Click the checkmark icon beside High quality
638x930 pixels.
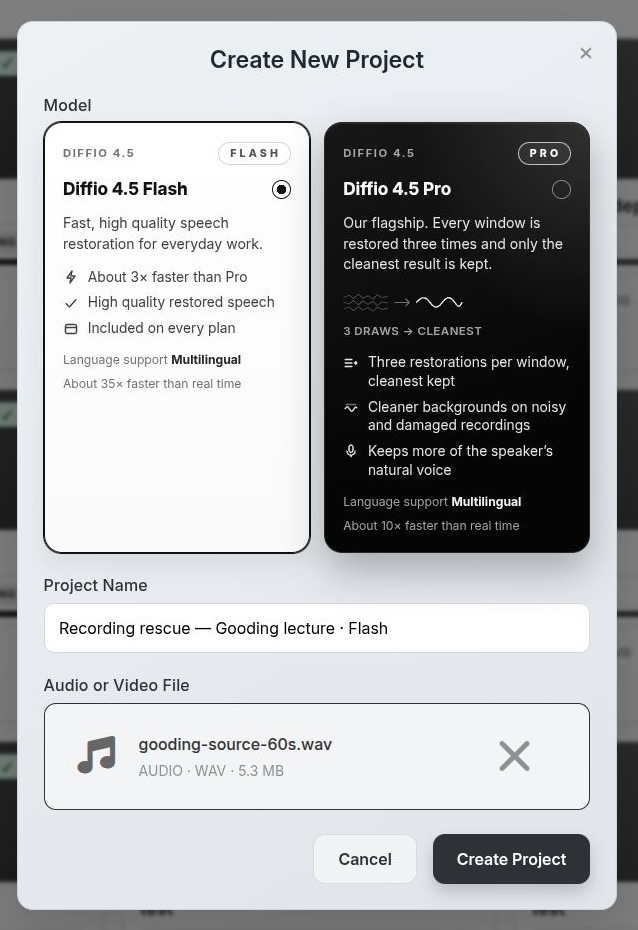pos(71,303)
